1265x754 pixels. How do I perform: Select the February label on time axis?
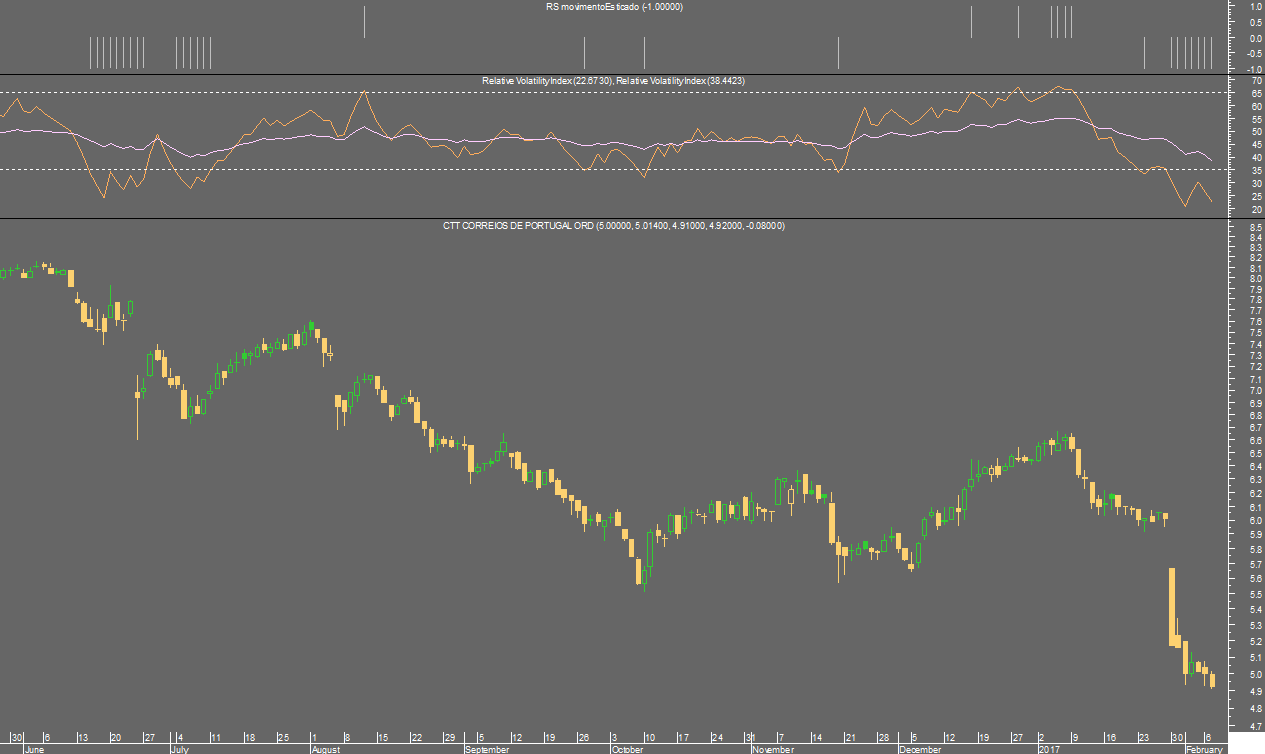(1204, 748)
